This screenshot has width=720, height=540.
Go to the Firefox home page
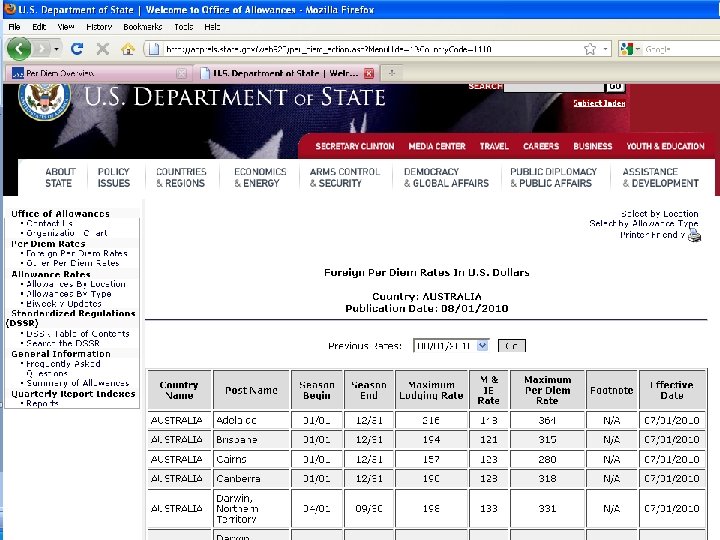128,49
